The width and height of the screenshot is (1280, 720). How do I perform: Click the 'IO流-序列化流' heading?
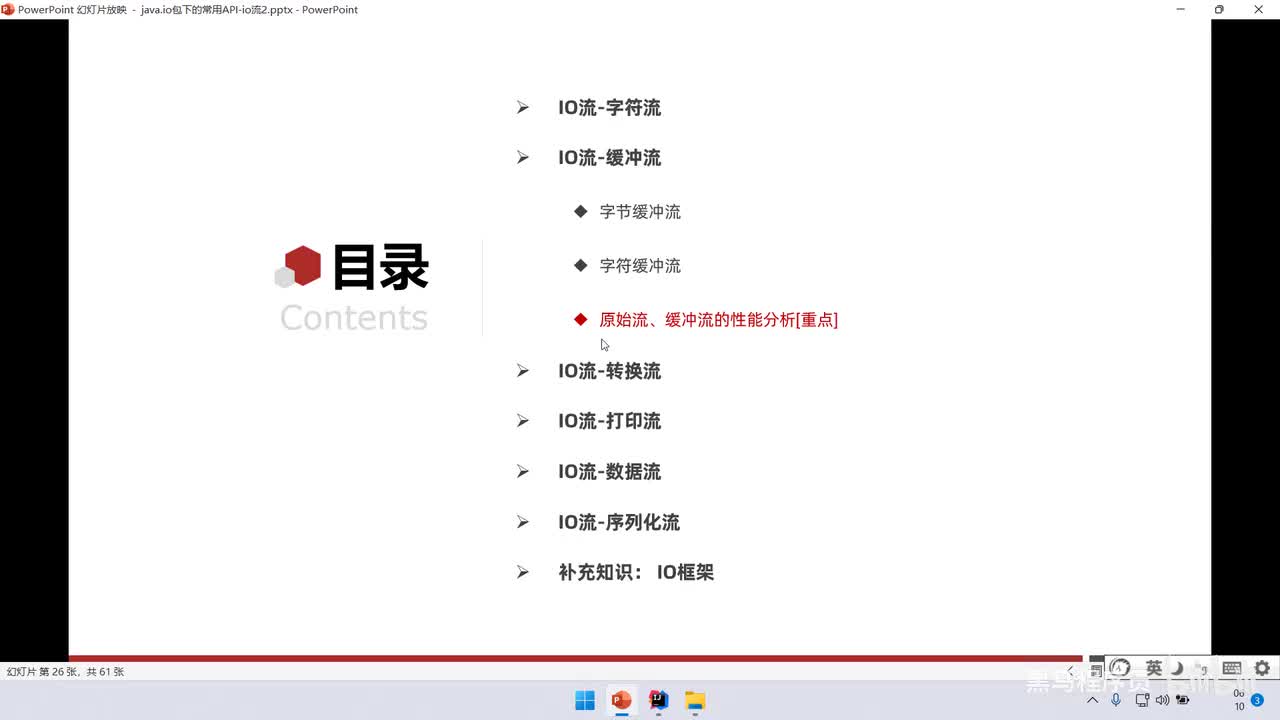pyautogui.click(x=618, y=522)
